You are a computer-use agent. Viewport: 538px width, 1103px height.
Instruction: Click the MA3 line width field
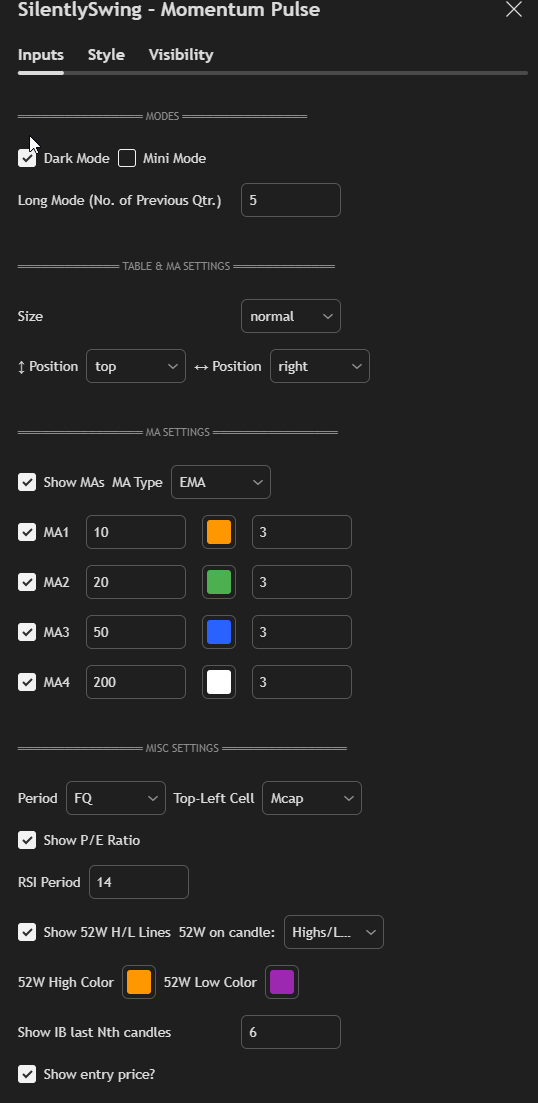point(302,632)
